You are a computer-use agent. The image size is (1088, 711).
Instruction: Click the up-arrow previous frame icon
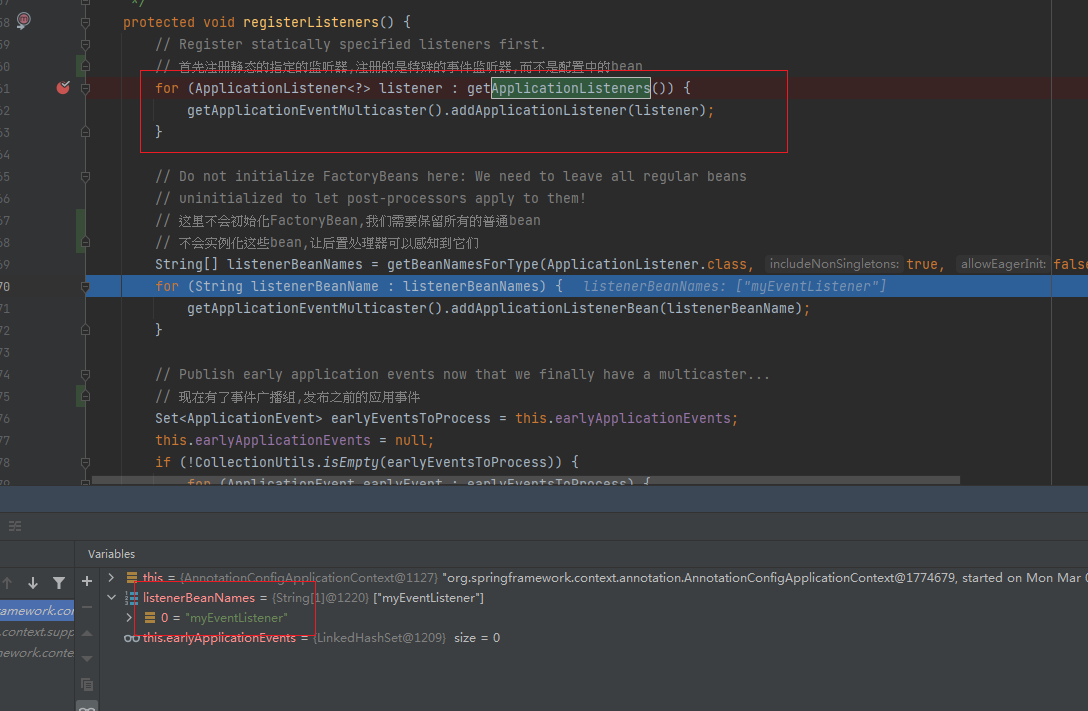[x=8, y=583]
